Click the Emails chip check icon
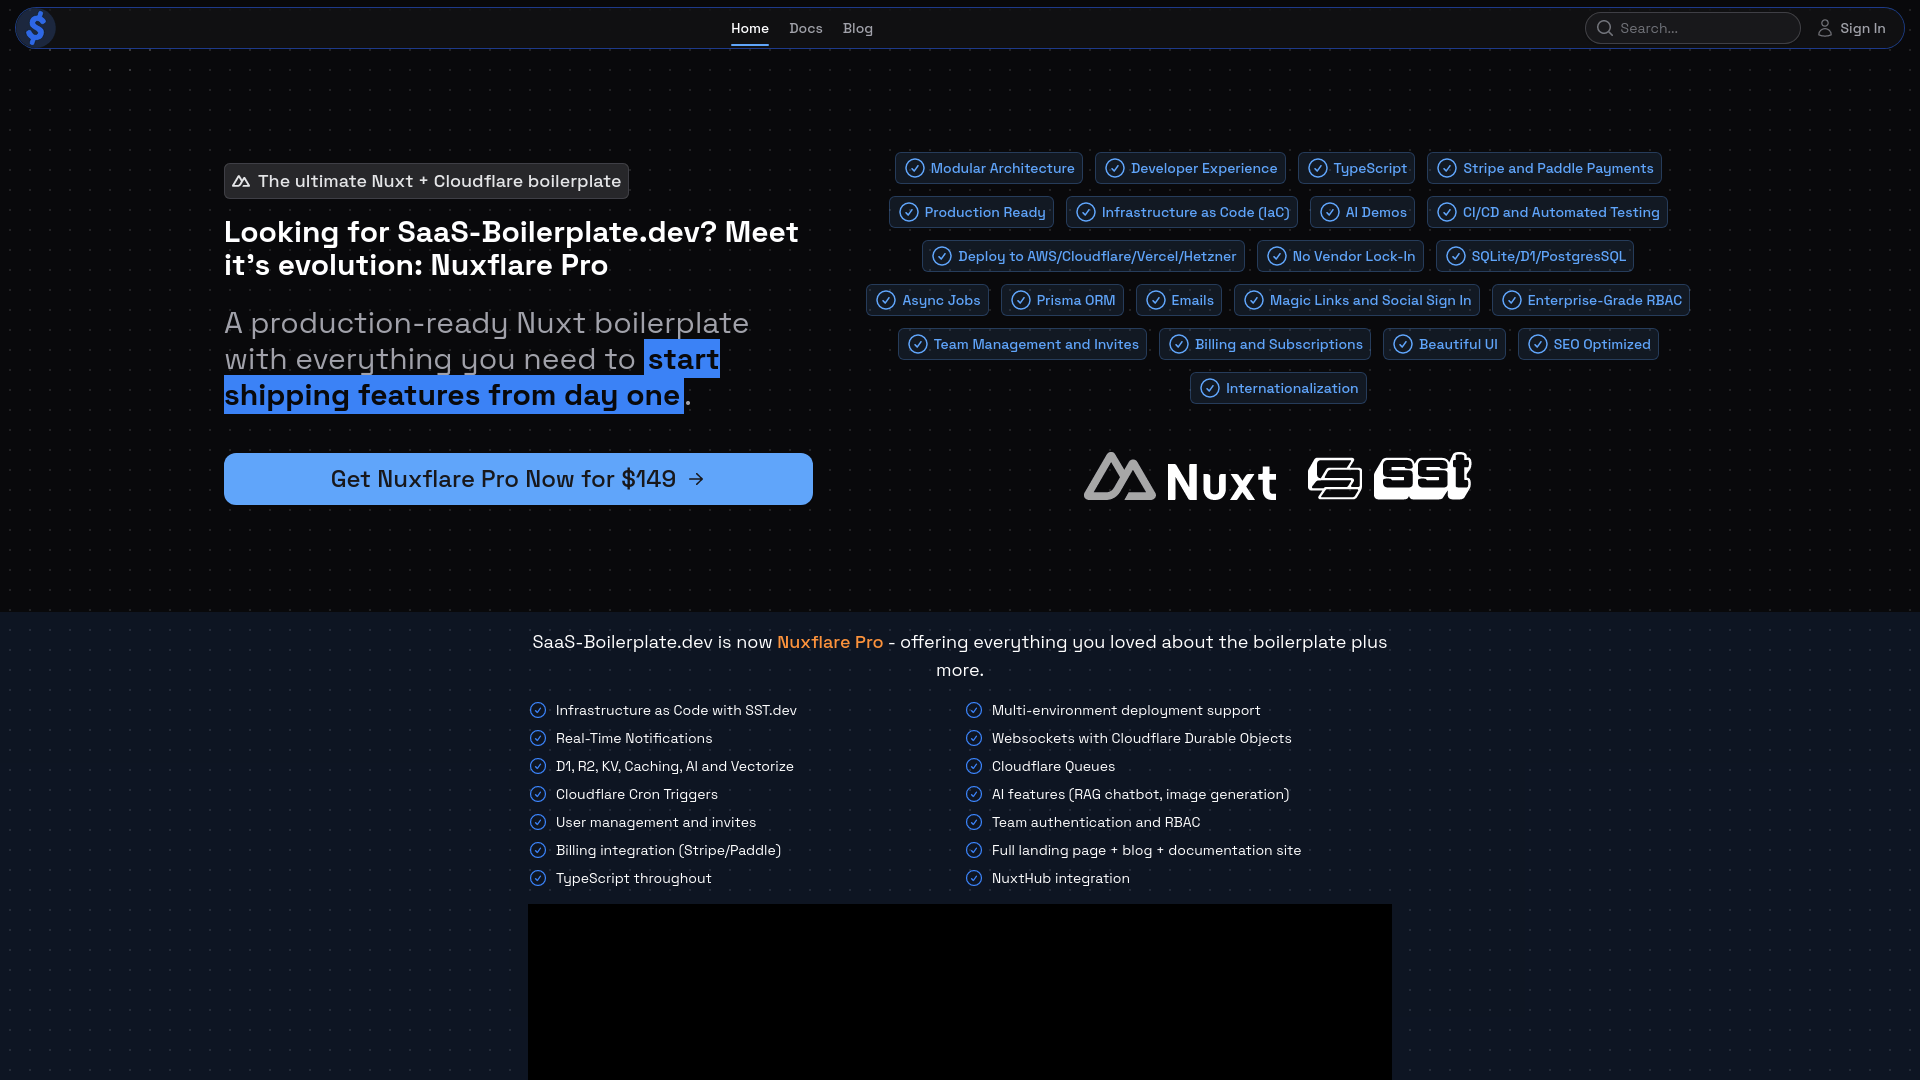Viewport: 1920px width, 1080px height. pos(1156,300)
